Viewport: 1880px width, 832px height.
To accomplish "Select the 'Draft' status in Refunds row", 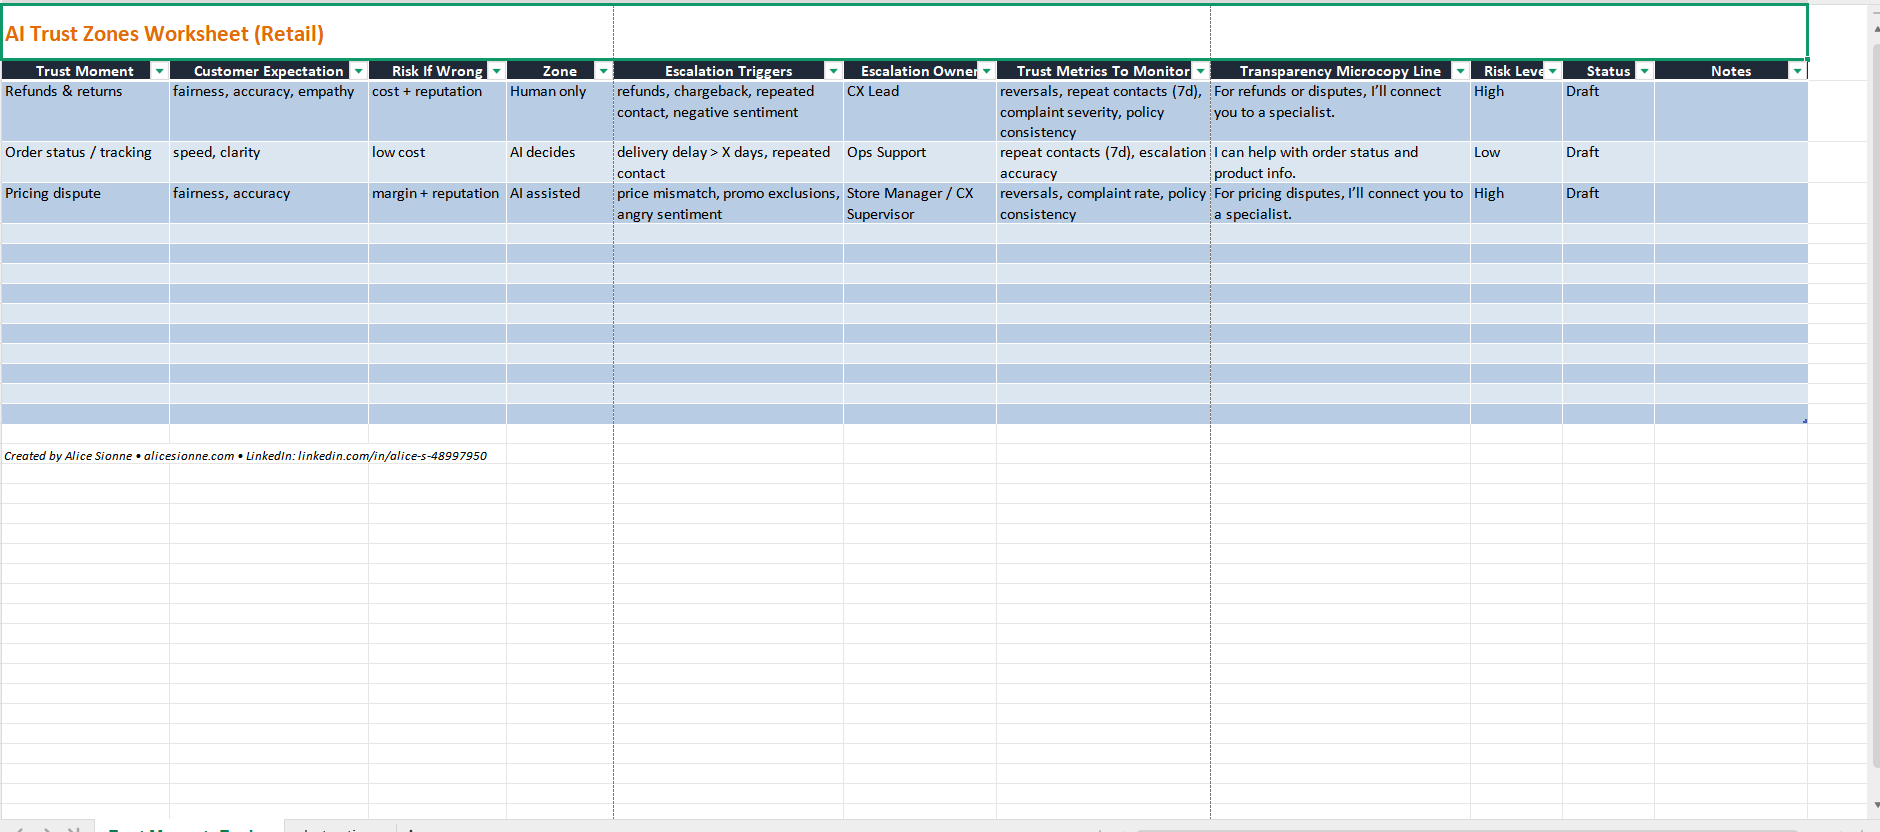I will pos(1608,111).
